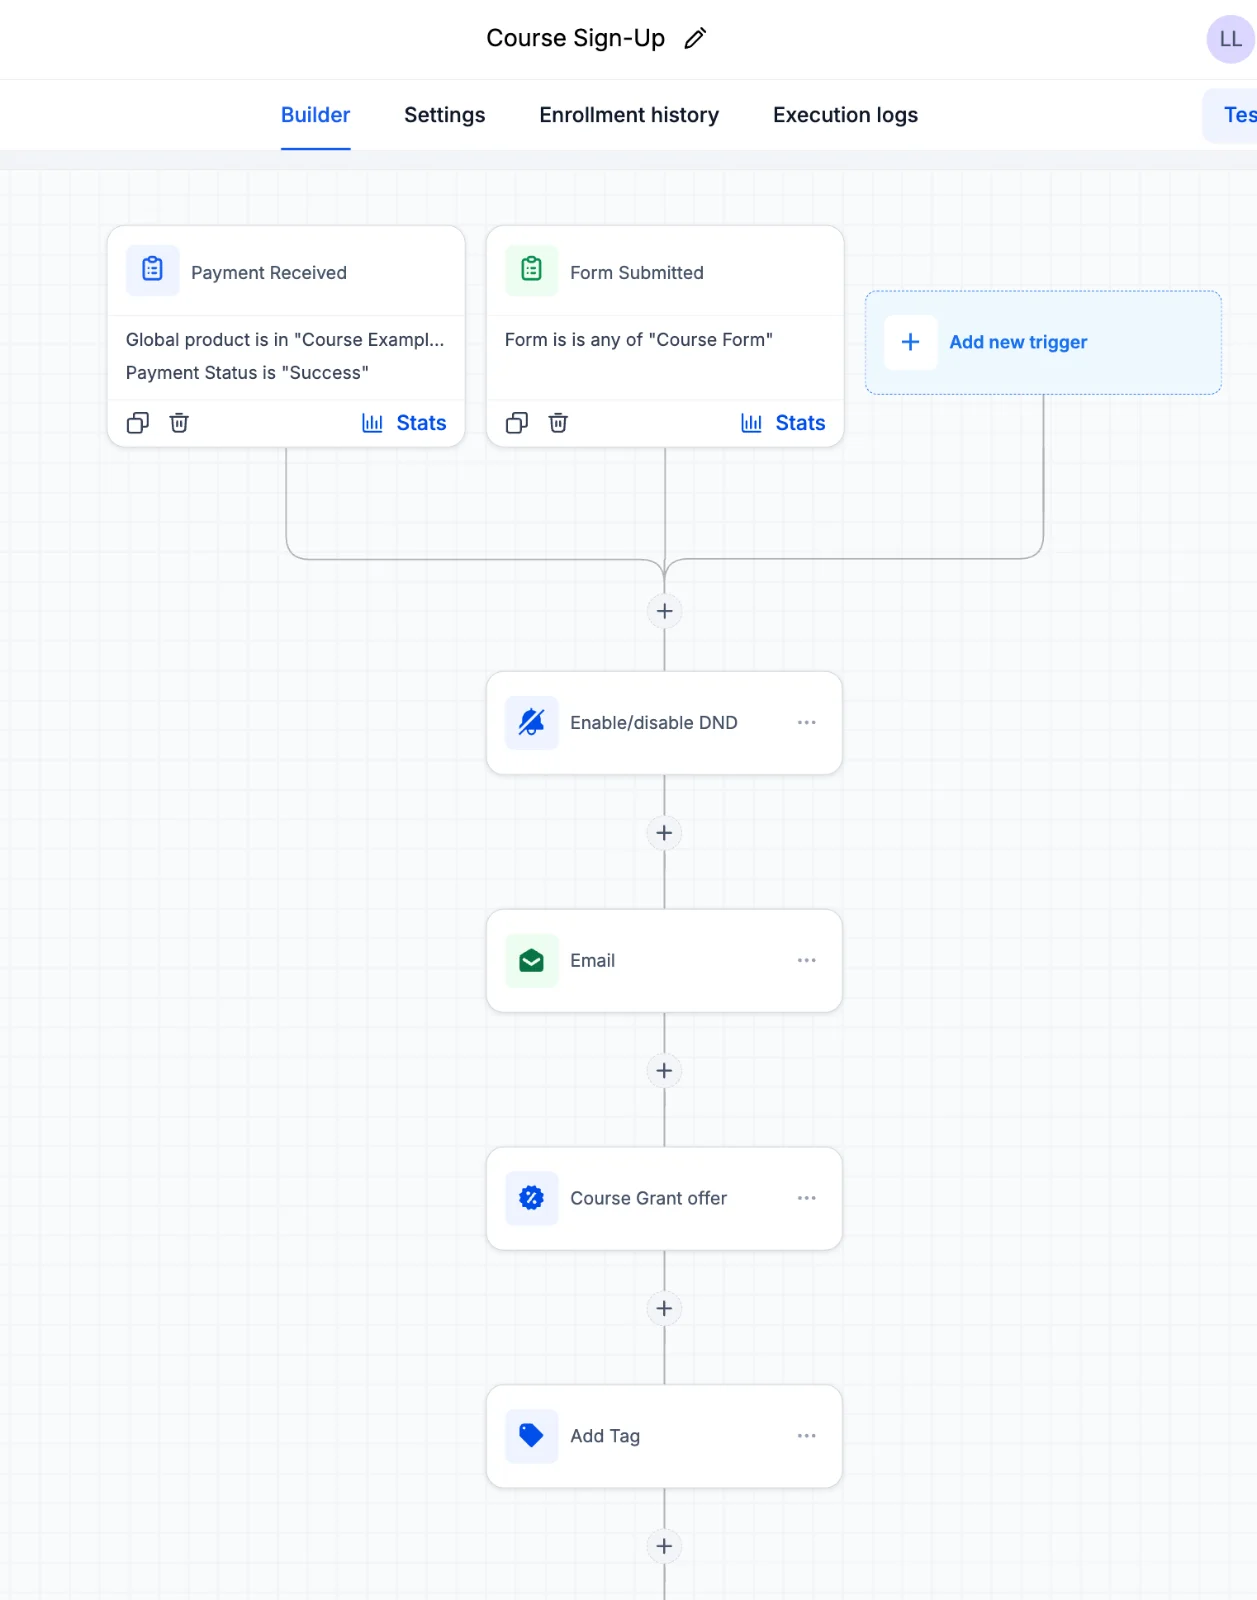The image size is (1257, 1600).
Task: Click the plus icon in Add new trigger
Action: [x=911, y=342]
